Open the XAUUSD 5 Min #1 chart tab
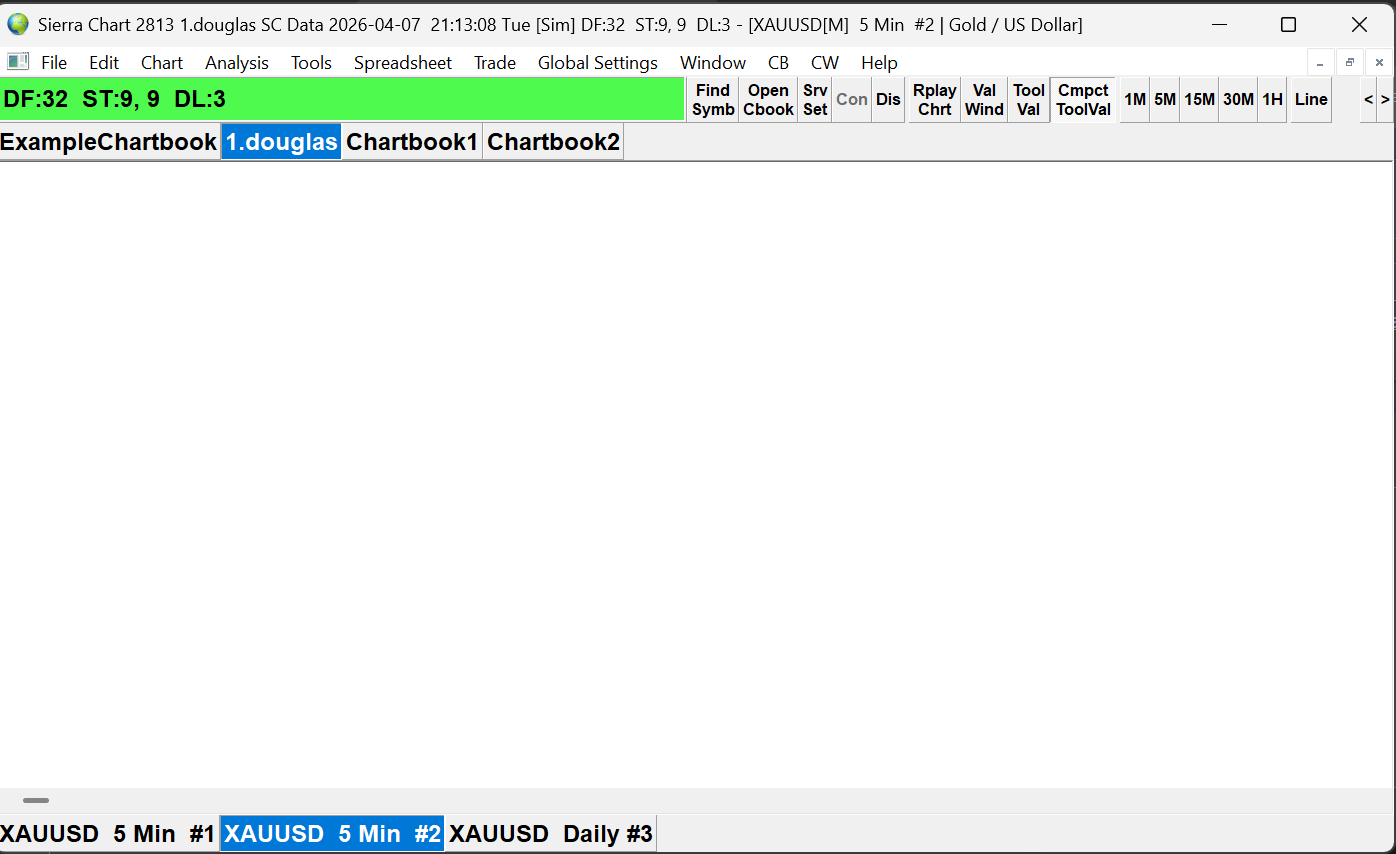 (x=108, y=834)
